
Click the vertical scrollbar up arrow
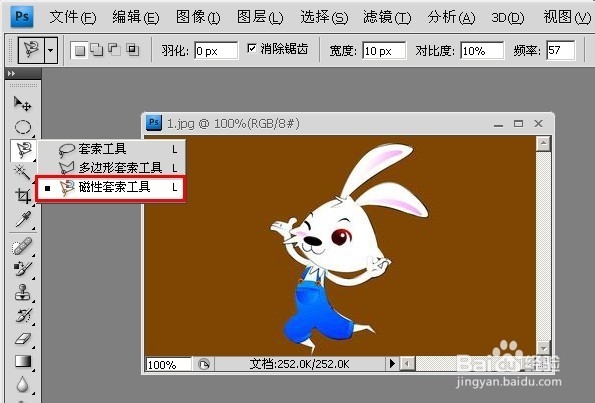coord(543,144)
